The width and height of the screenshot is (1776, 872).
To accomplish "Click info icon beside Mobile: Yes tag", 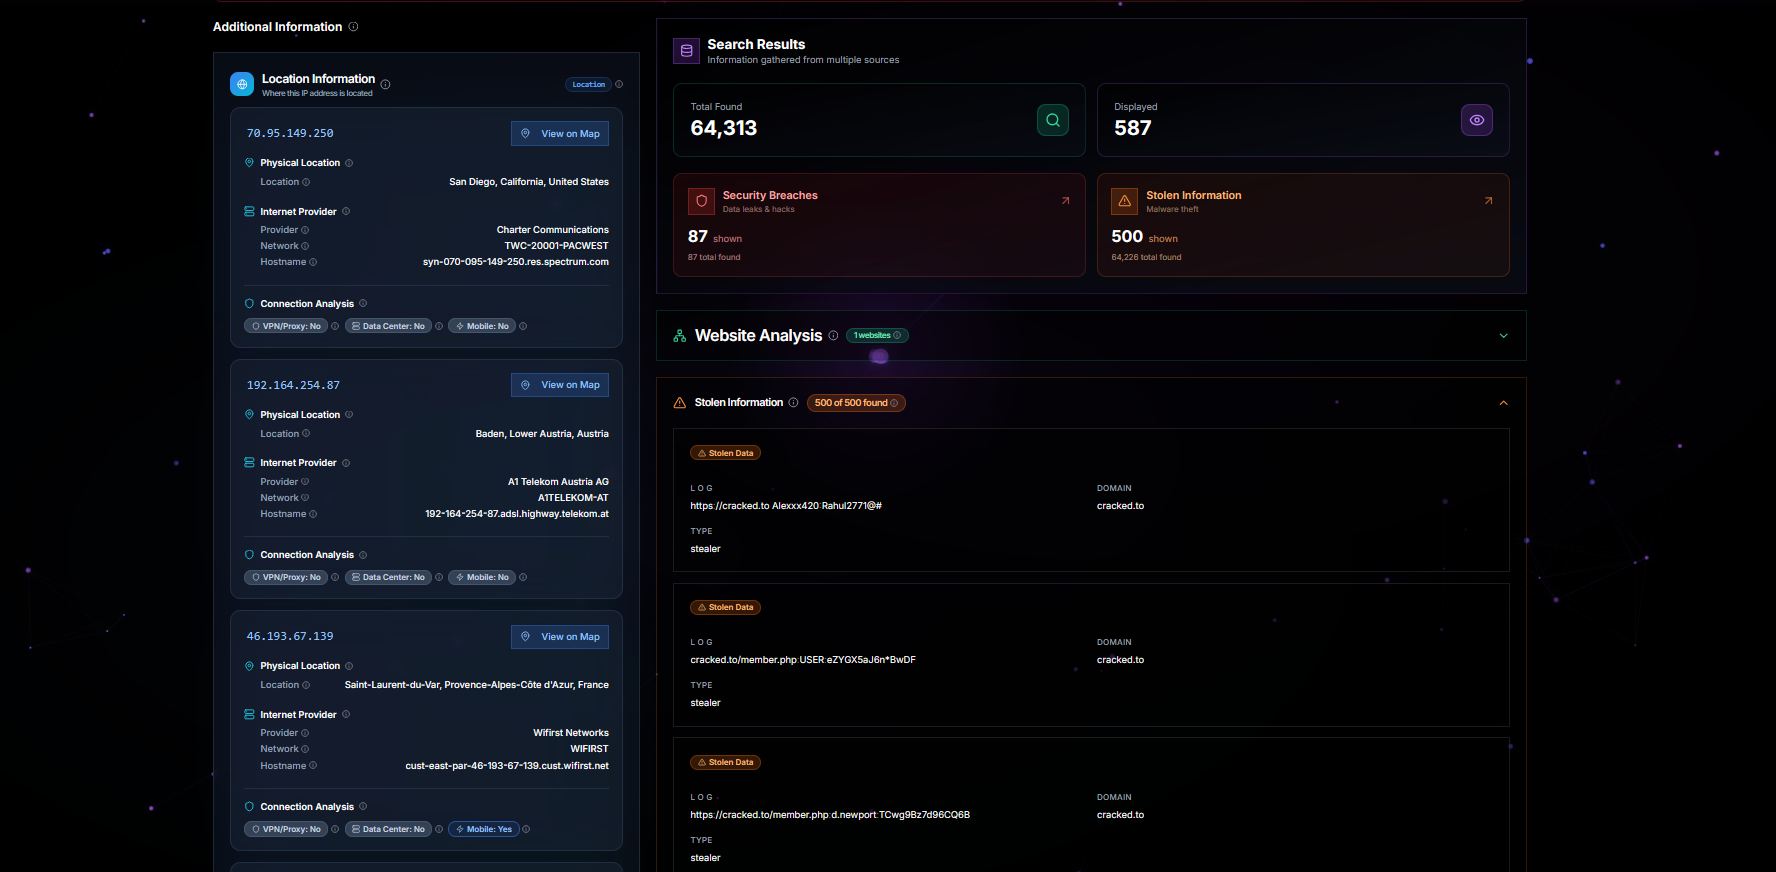I will coord(526,829).
